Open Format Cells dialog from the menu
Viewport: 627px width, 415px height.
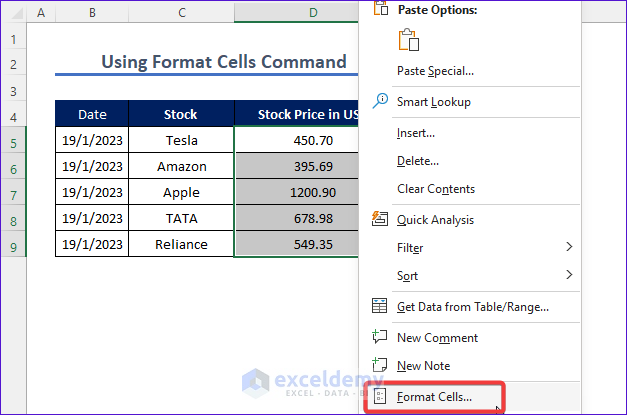434,397
